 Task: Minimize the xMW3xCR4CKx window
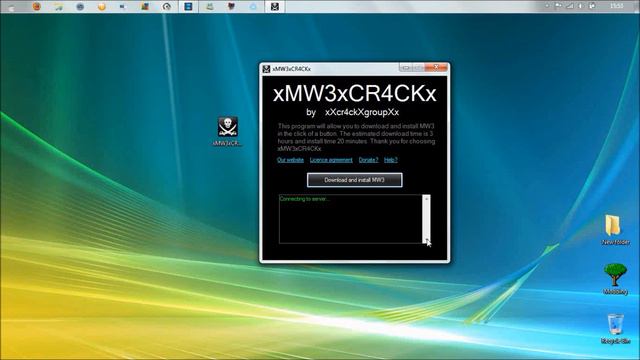pos(405,68)
